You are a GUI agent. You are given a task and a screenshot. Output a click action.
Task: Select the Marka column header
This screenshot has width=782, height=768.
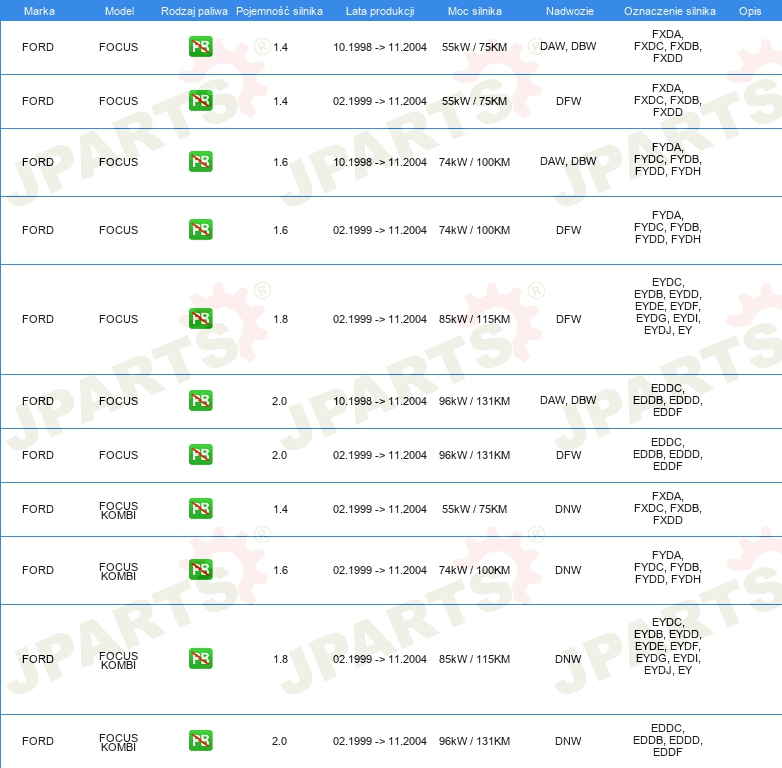pos(39,11)
